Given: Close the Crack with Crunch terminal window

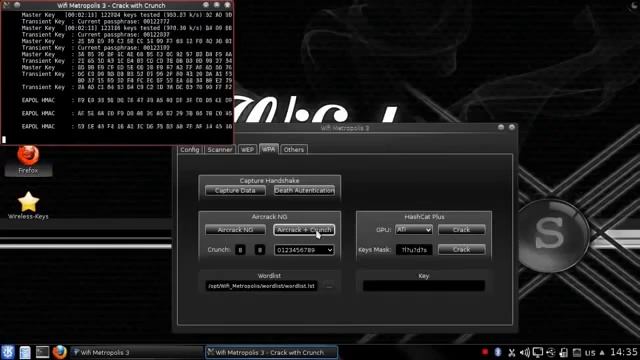Looking at the screenshot, I should 227,5.
